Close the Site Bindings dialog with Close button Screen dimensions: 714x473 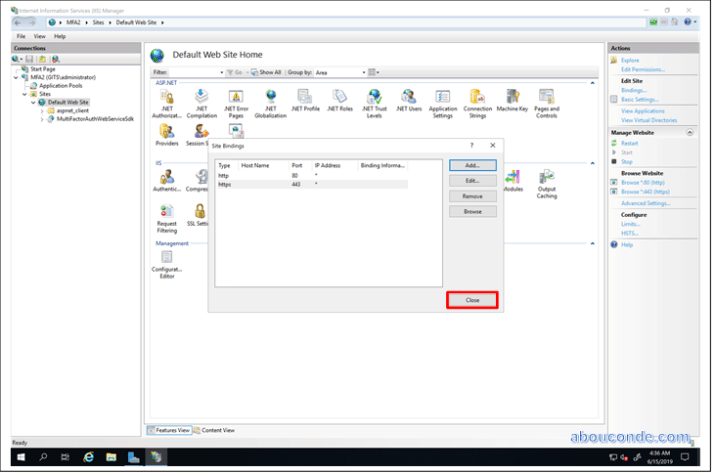[472, 300]
